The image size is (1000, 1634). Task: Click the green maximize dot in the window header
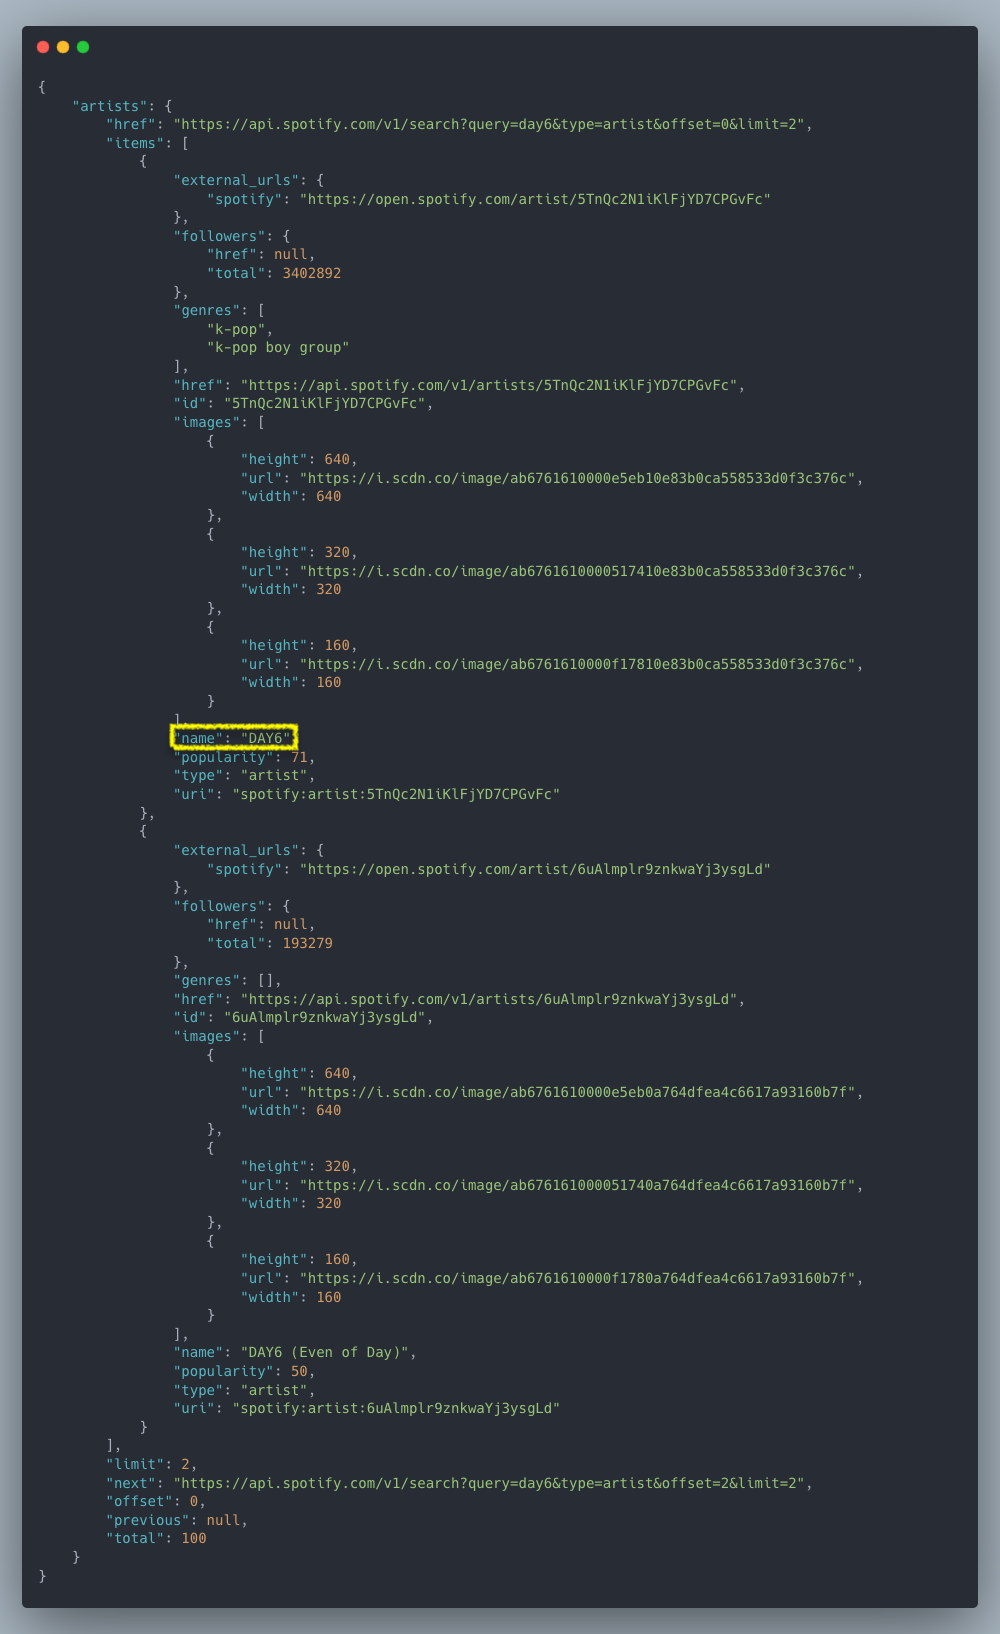coord(83,47)
